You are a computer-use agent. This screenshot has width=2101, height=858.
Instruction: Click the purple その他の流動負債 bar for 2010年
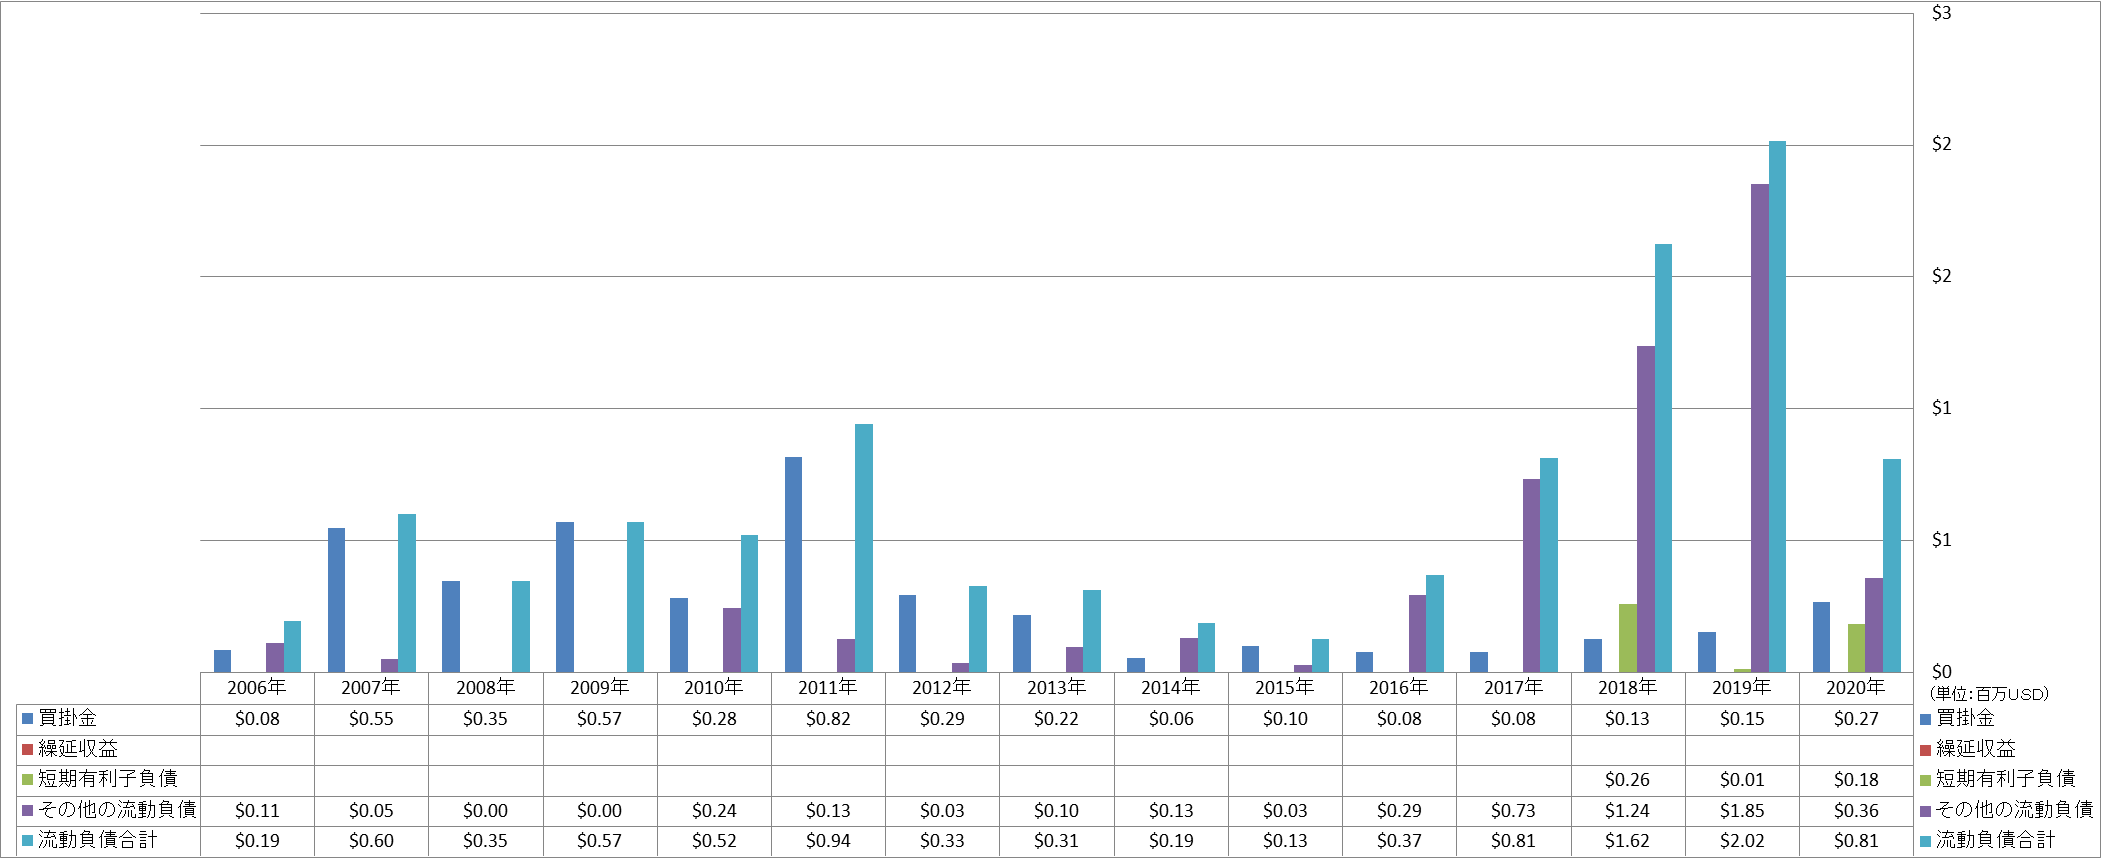732,640
